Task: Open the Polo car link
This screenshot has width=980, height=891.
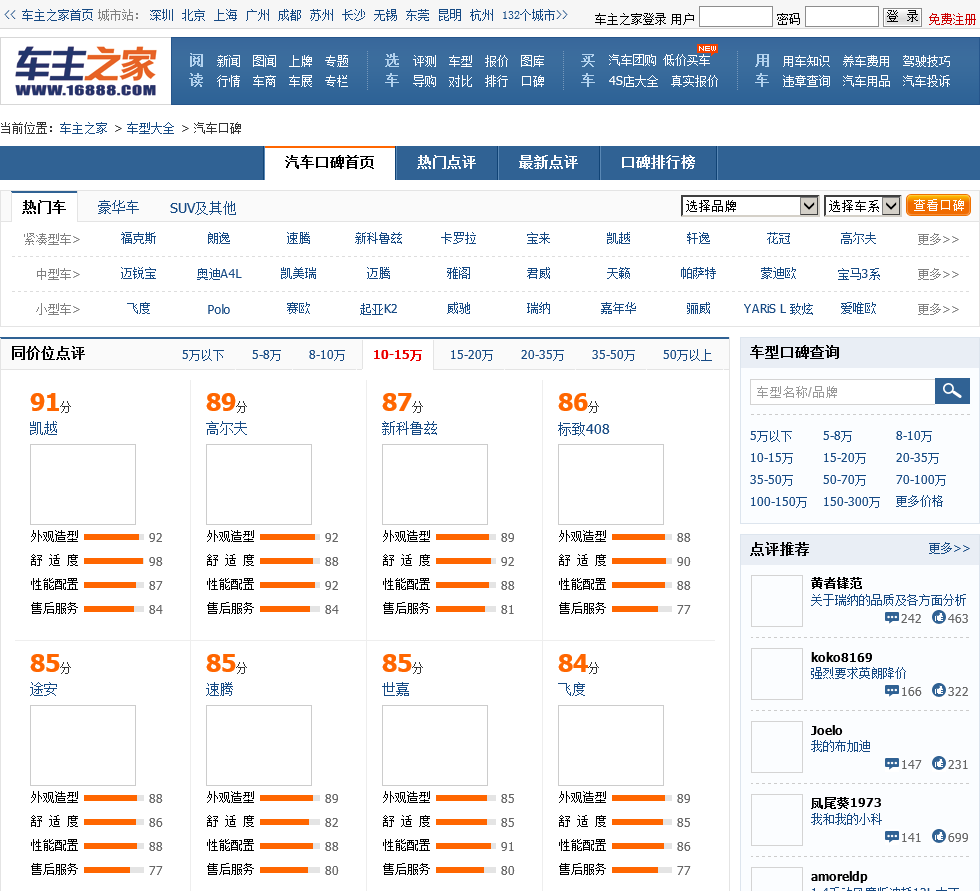Action: point(219,309)
